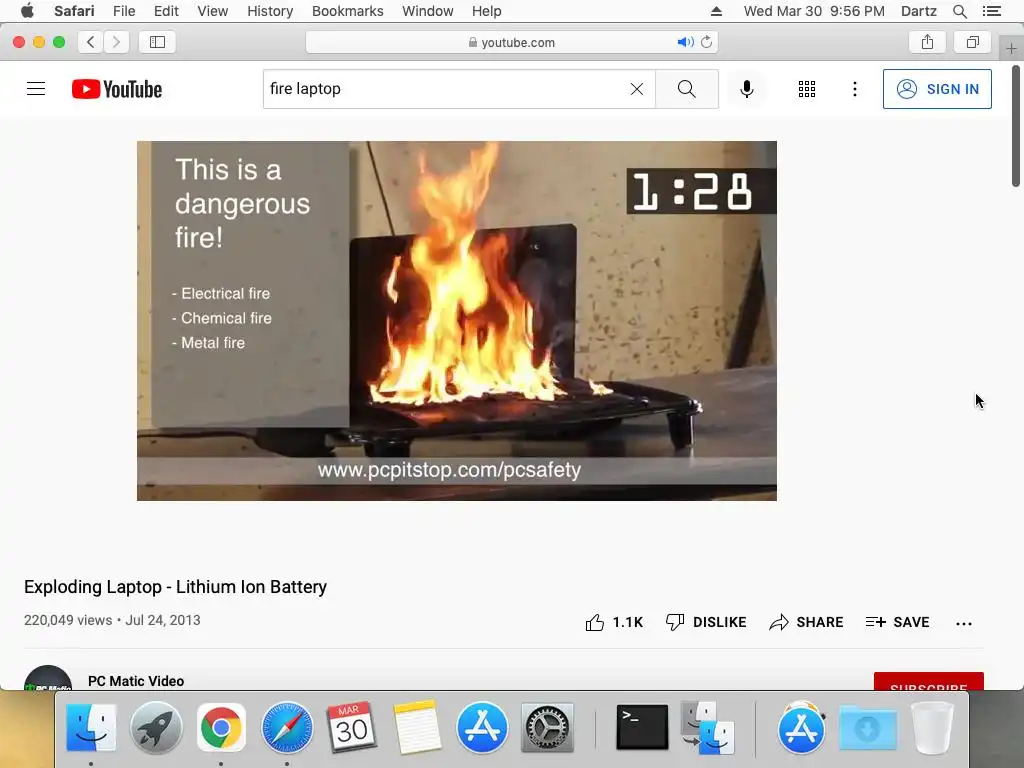Open System Preferences from the Dock
Image resolution: width=1024 pixels, height=768 pixels.
(547, 728)
